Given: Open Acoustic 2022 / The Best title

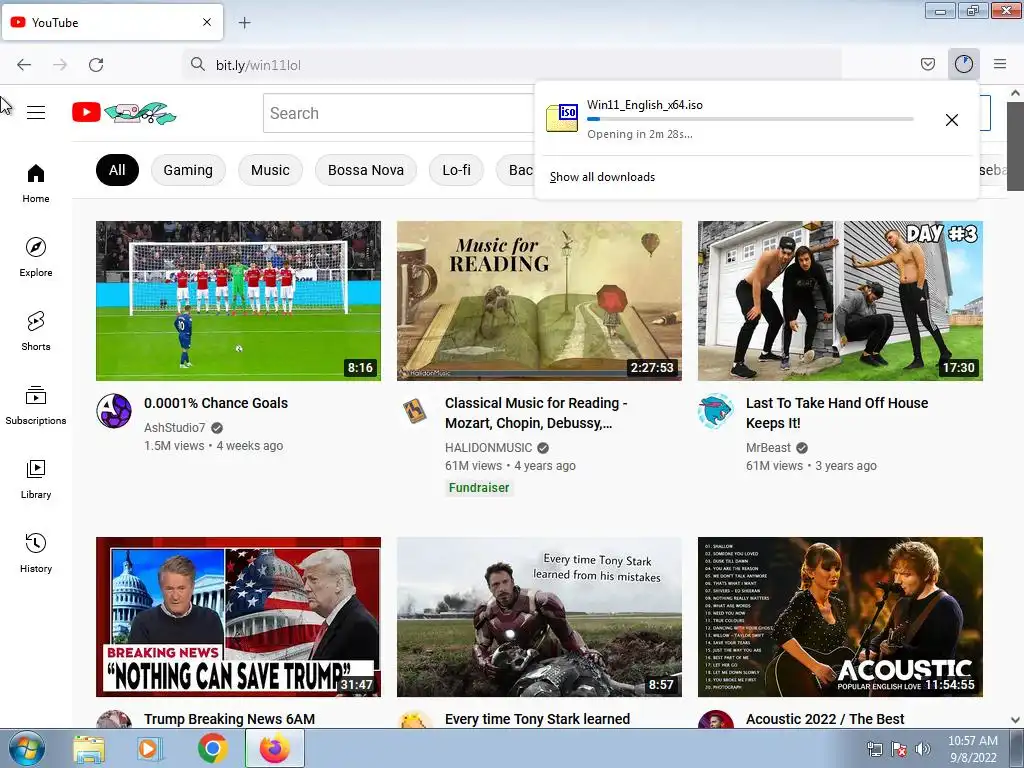Looking at the screenshot, I should point(825,719).
